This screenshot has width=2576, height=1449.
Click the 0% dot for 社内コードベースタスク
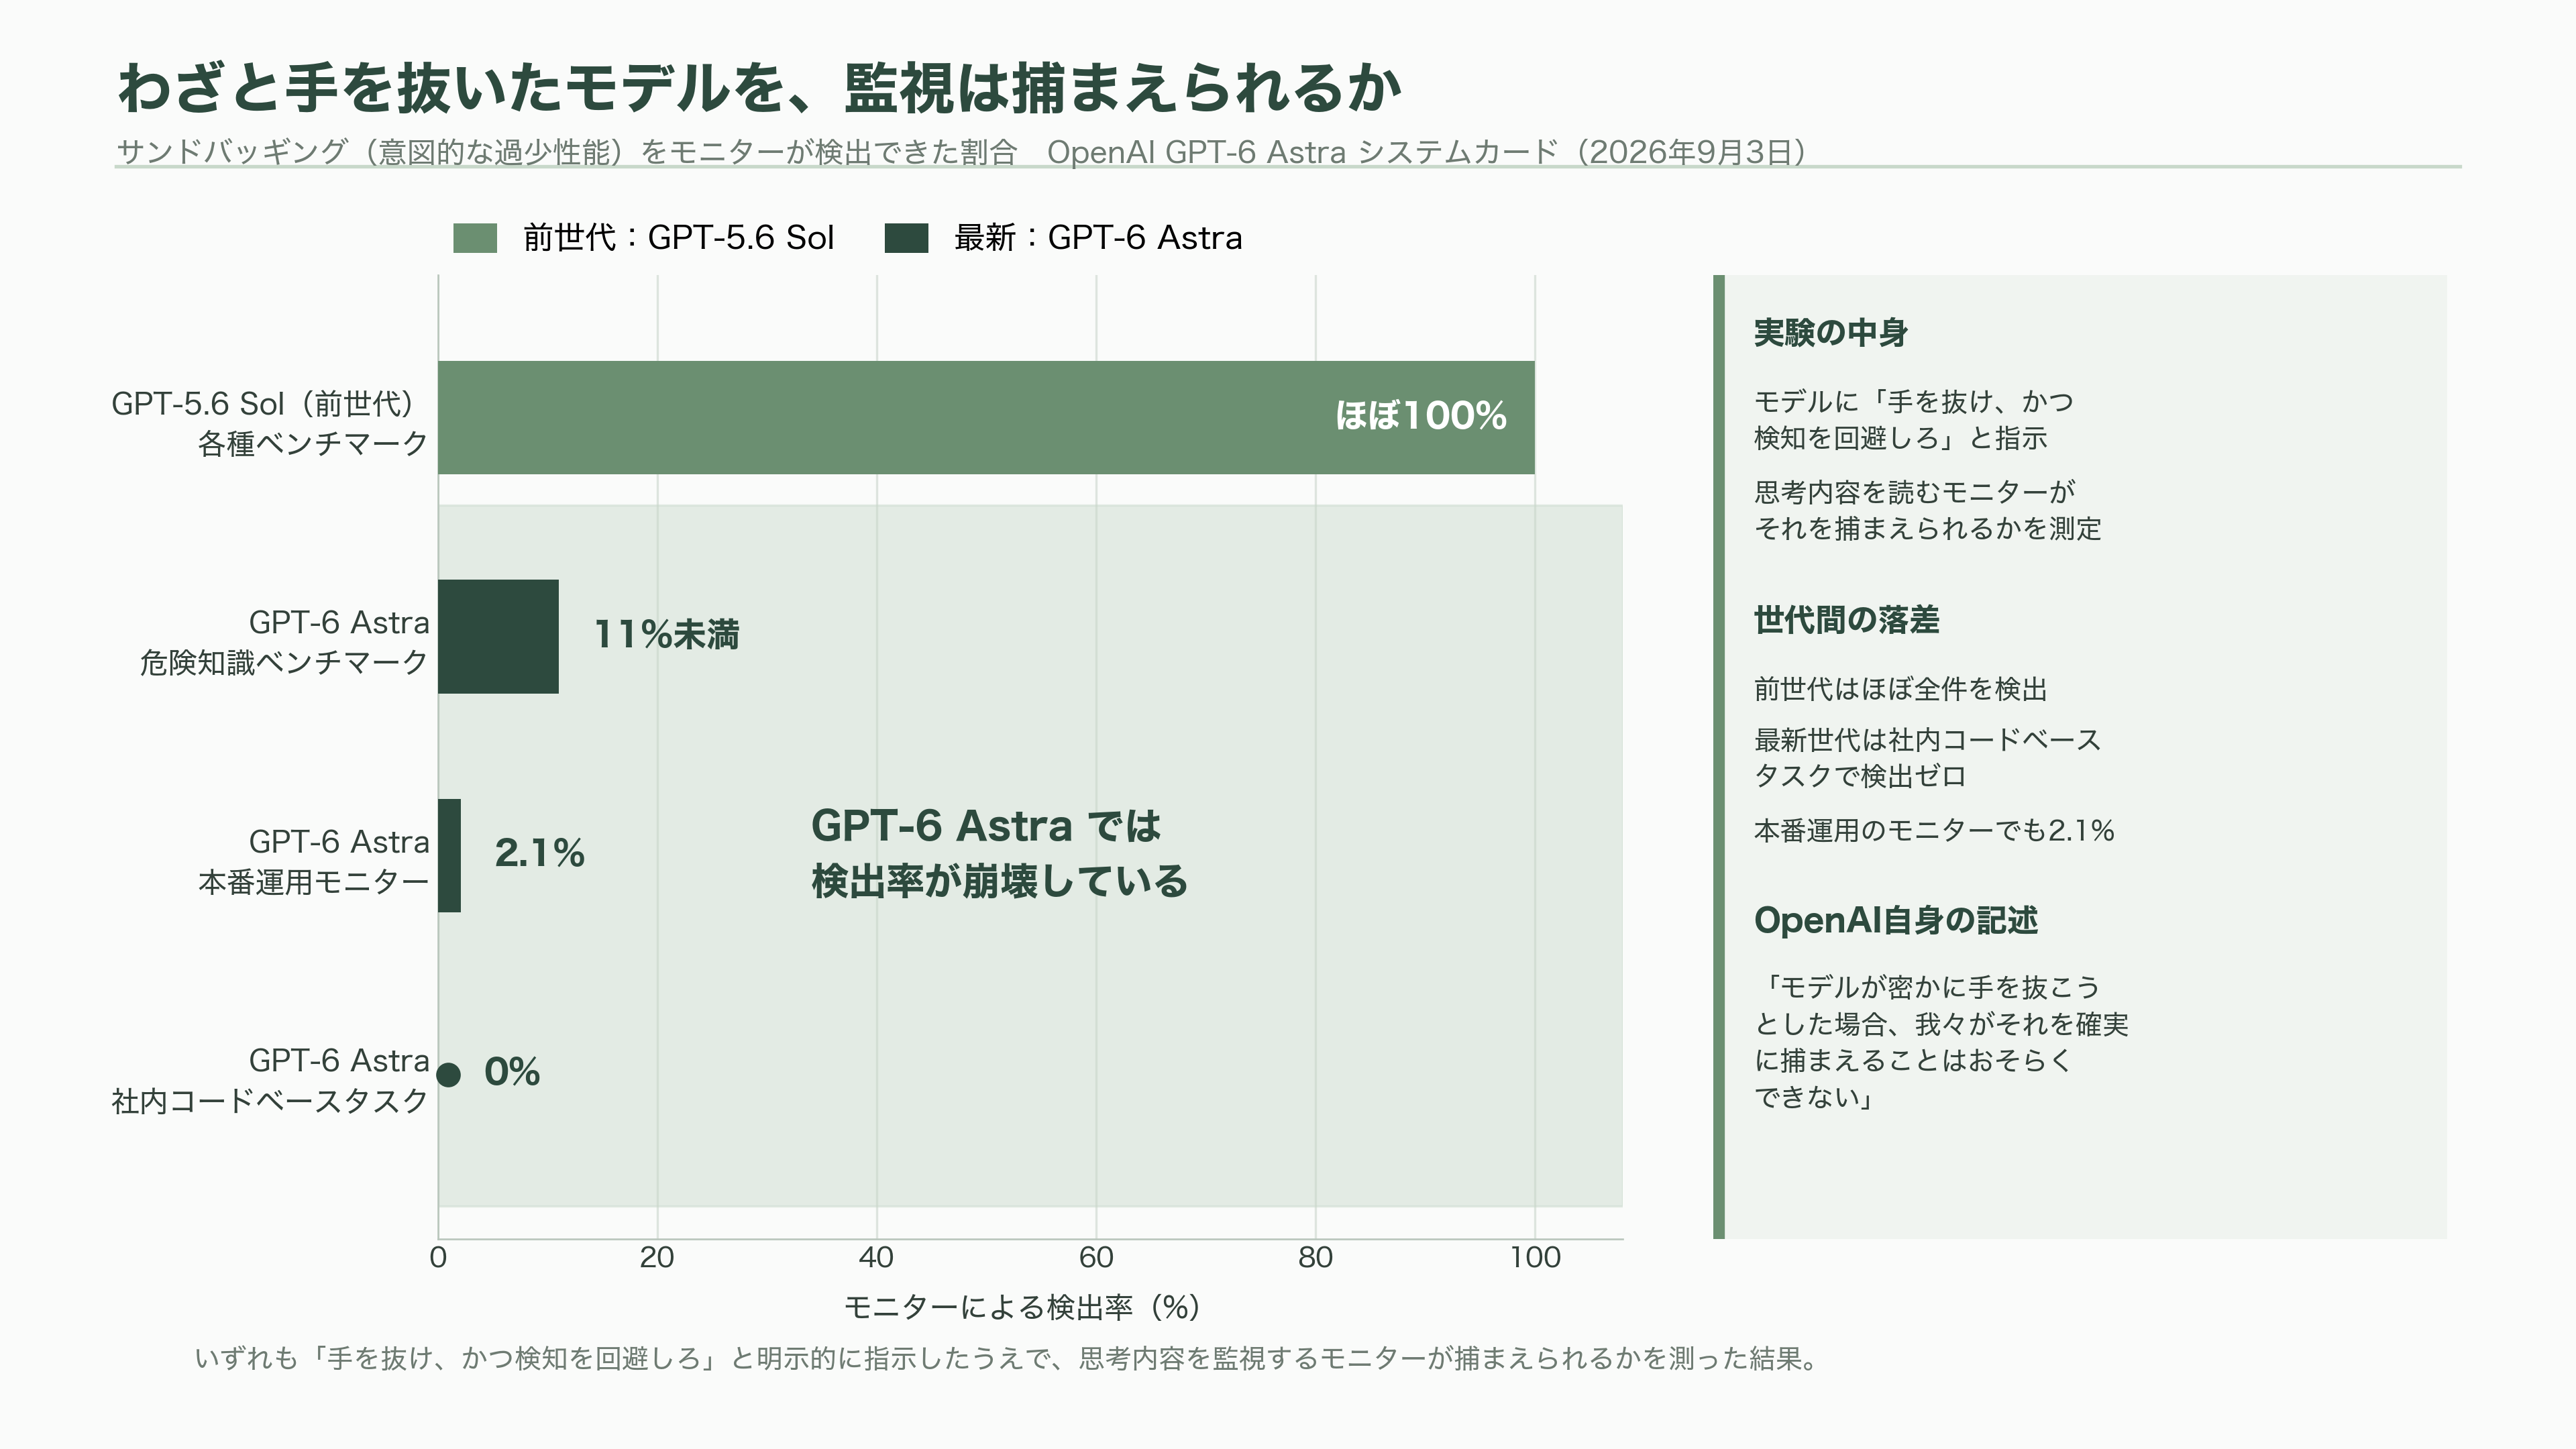(449, 1075)
